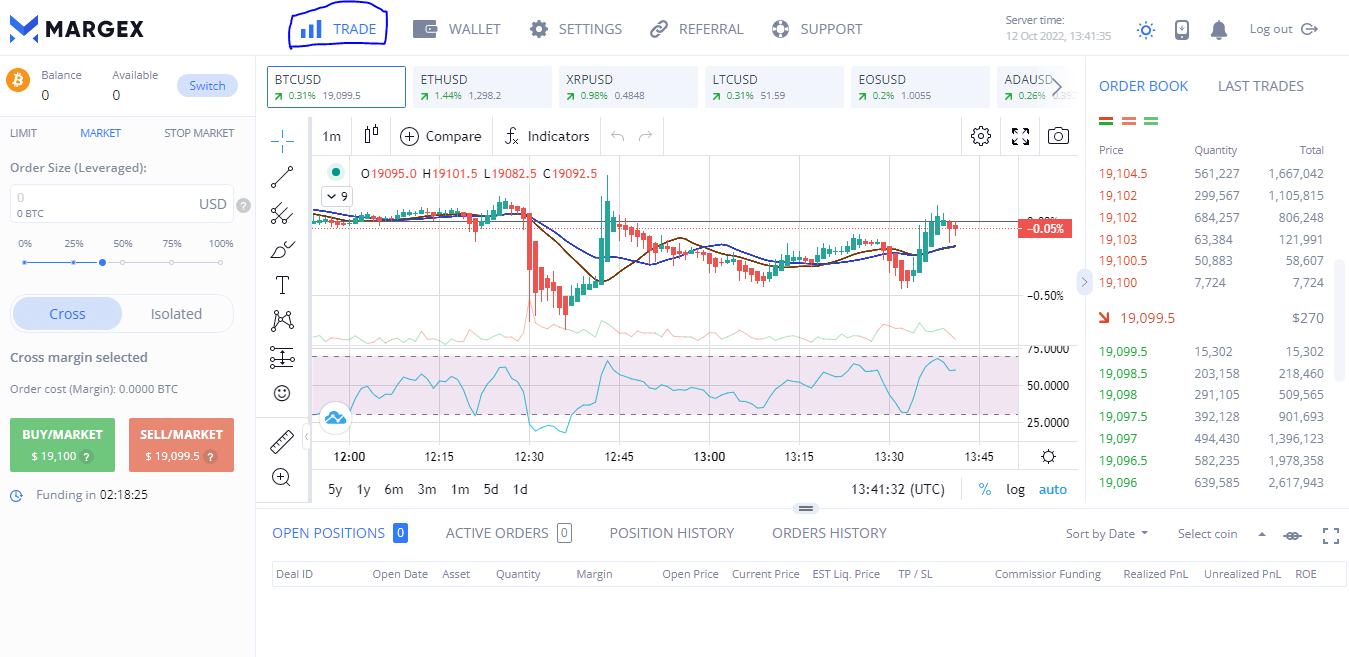
Task: Open the chart settings gear
Action: click(980, 136)
